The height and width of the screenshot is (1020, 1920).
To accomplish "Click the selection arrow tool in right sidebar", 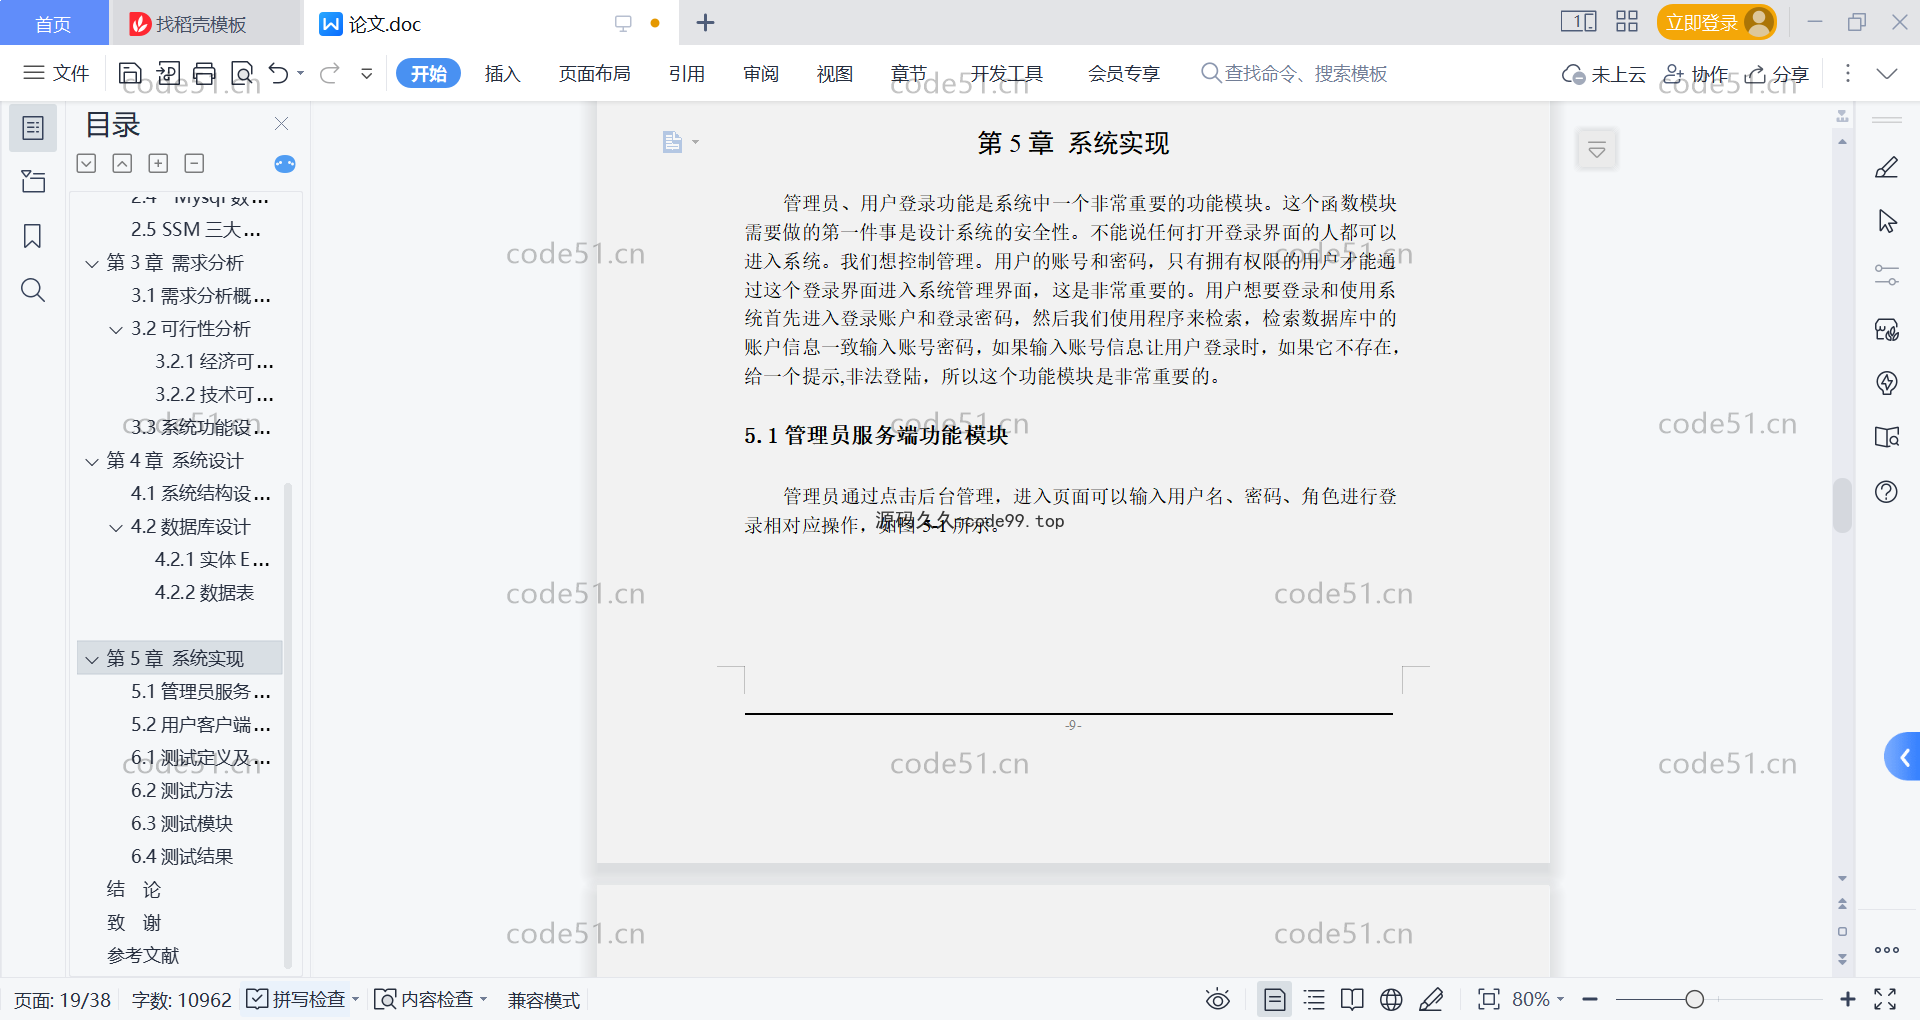I will pos(1887,221).
